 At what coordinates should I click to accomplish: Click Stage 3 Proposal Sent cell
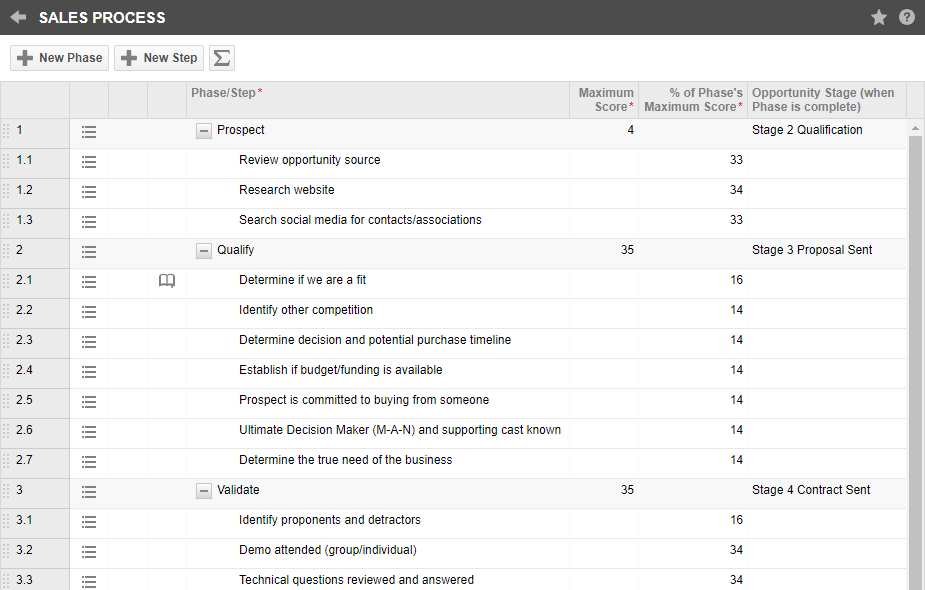click(x=812, y=250)
